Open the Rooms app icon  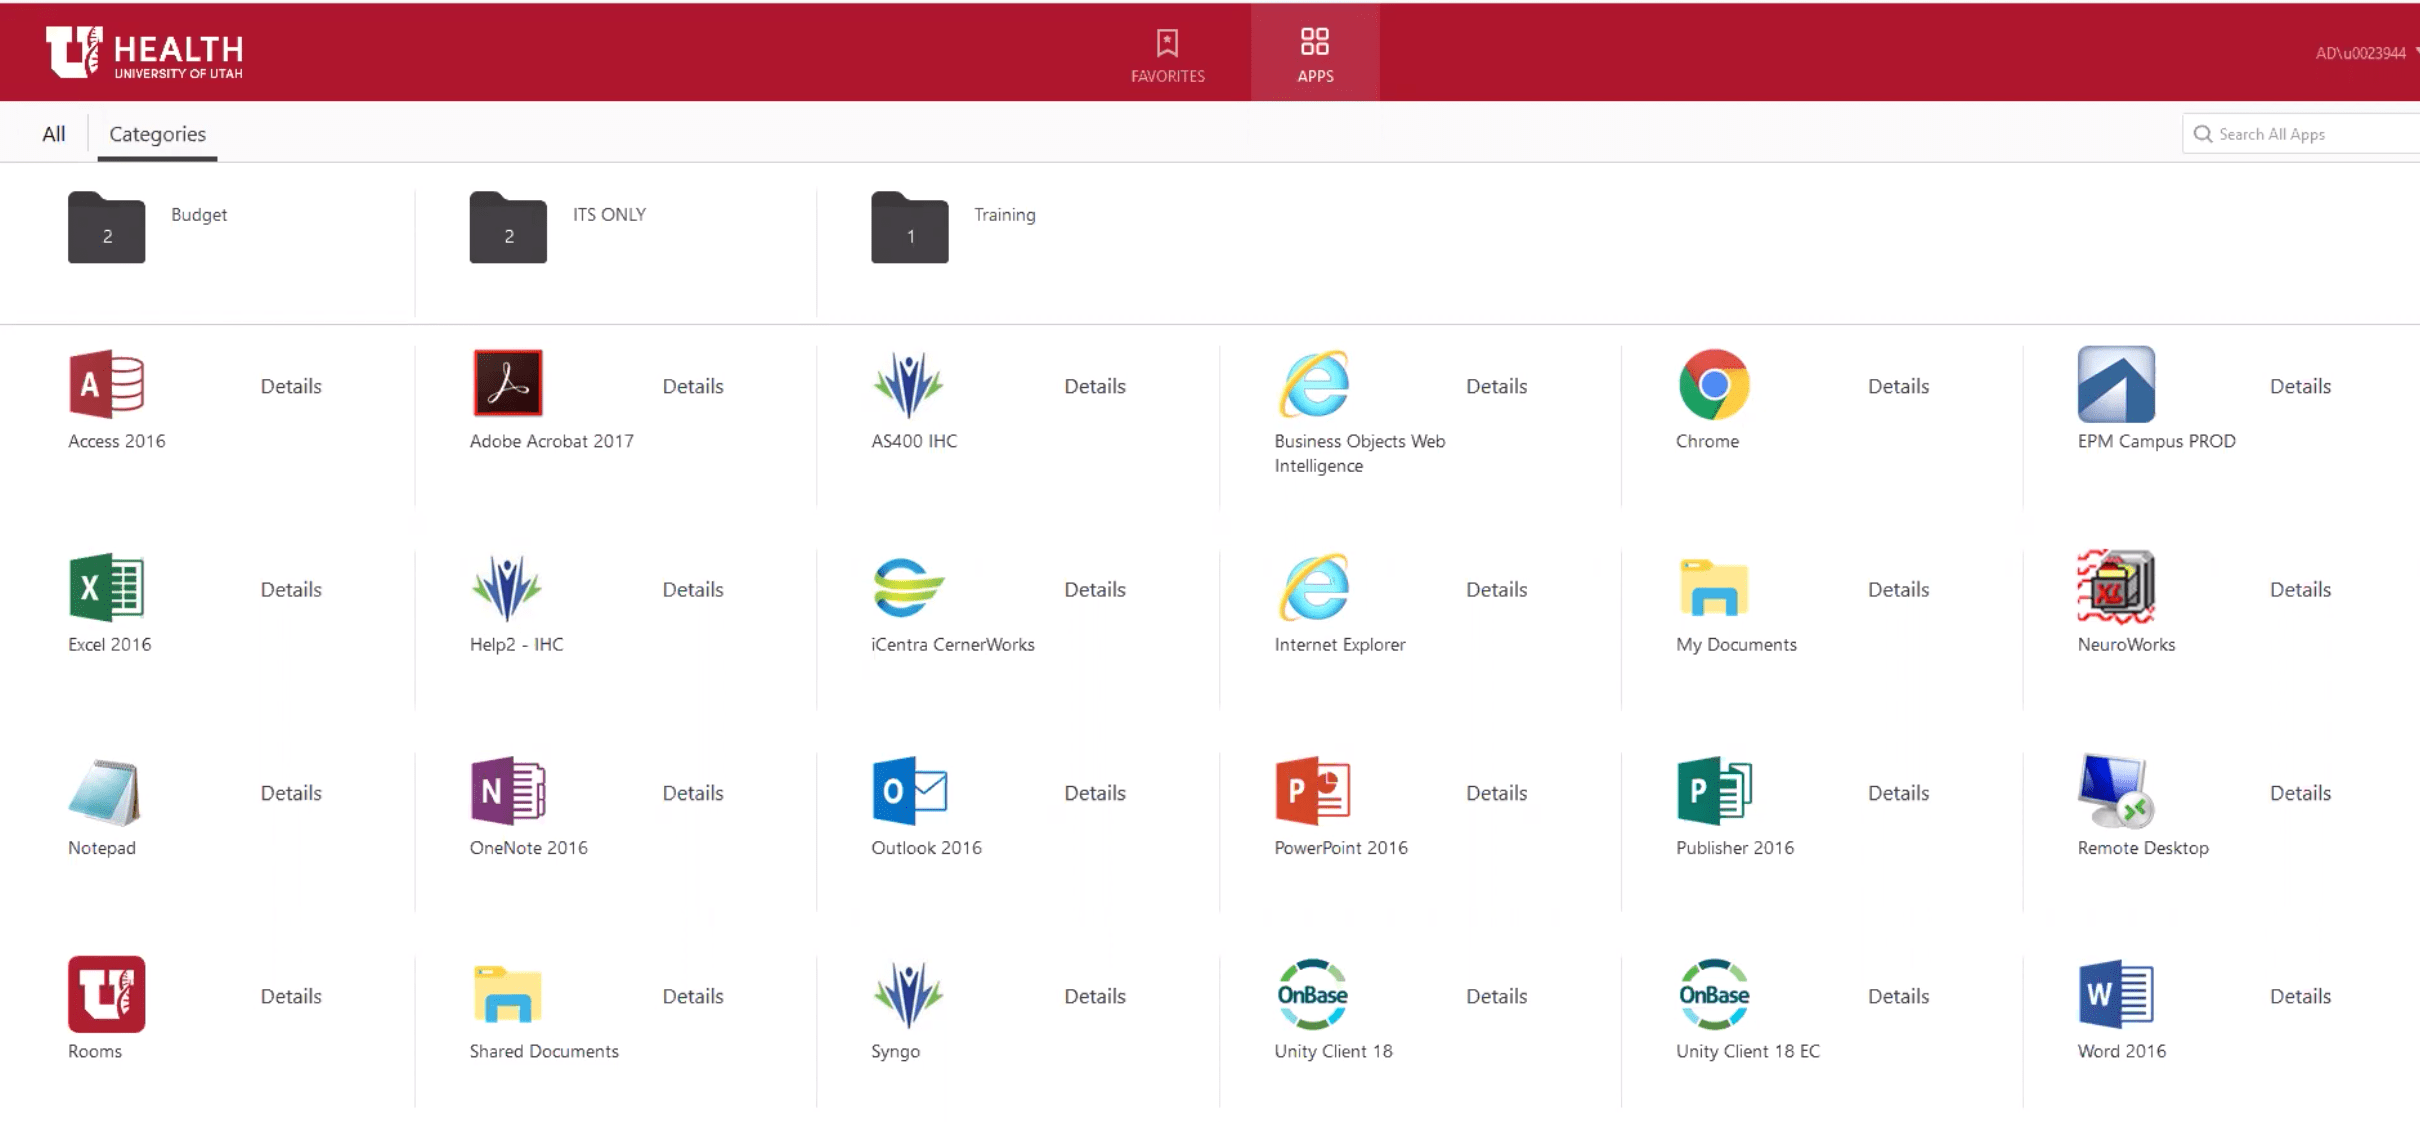(107, 994)
